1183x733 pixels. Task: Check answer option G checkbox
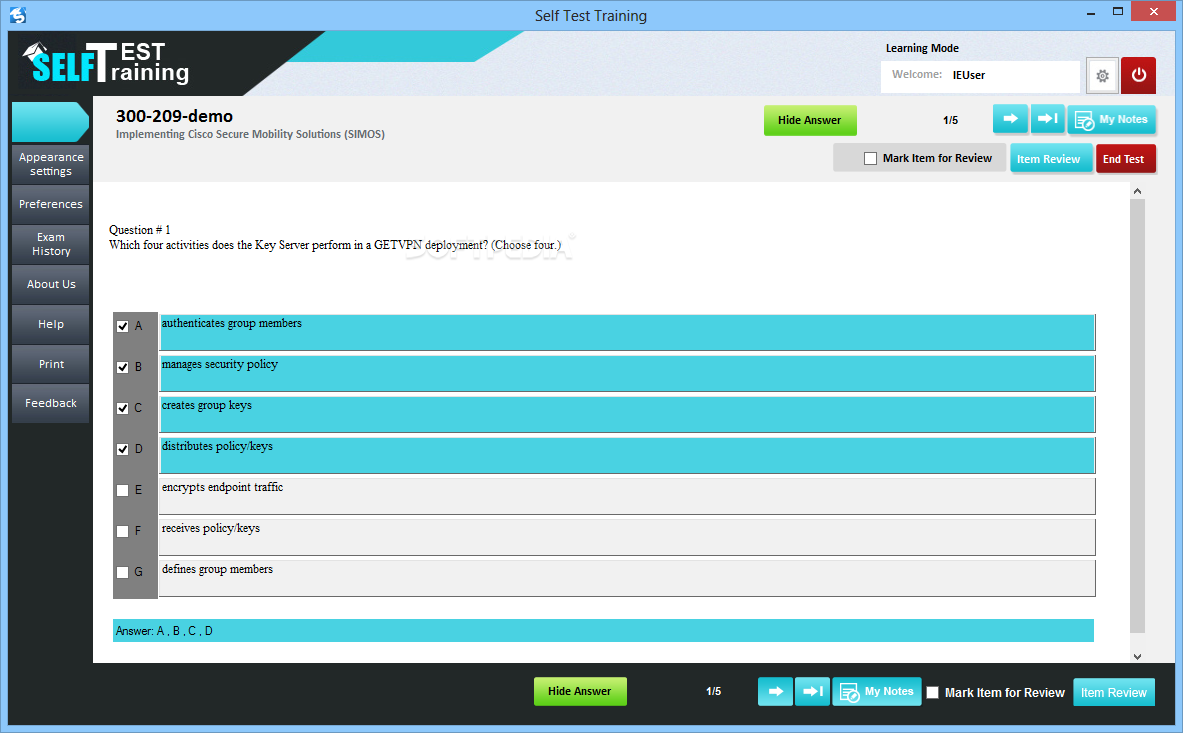click(122, 572)
